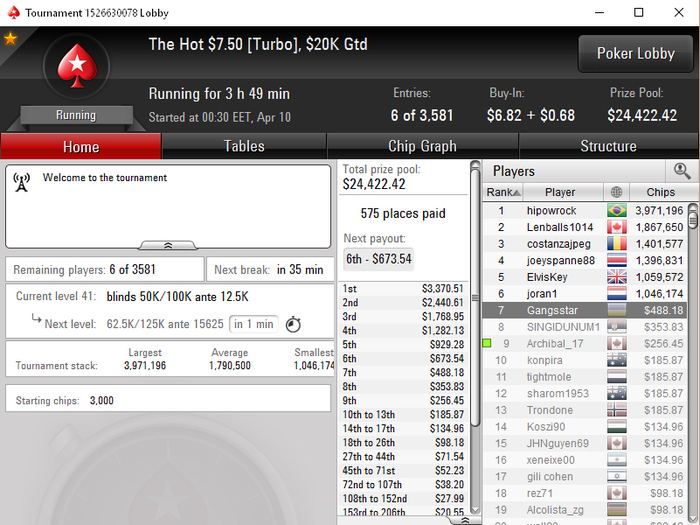This screenshot has height=525, width=700.
Task: Open the Chip Graph tab
Action: 422,146
